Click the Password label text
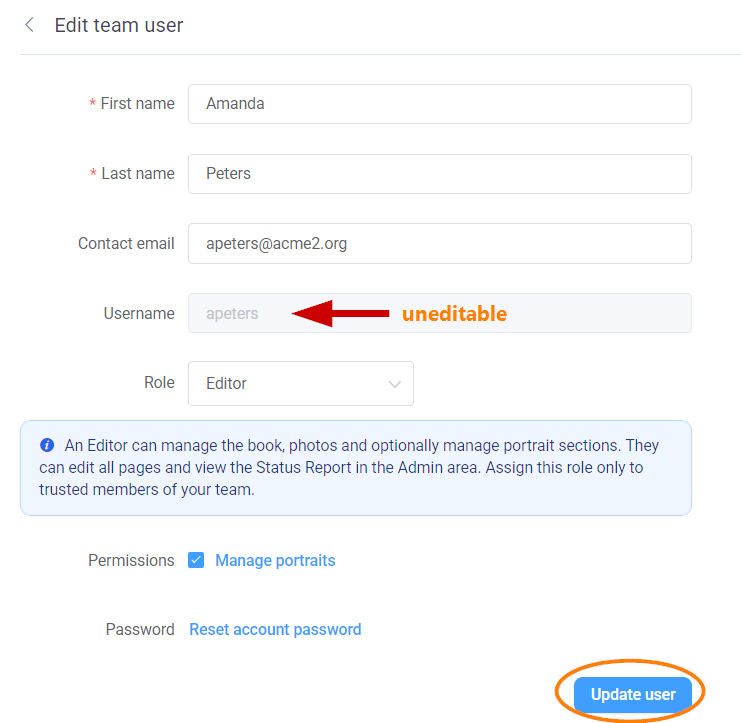741x723 pixels. [x=140, y=629]
